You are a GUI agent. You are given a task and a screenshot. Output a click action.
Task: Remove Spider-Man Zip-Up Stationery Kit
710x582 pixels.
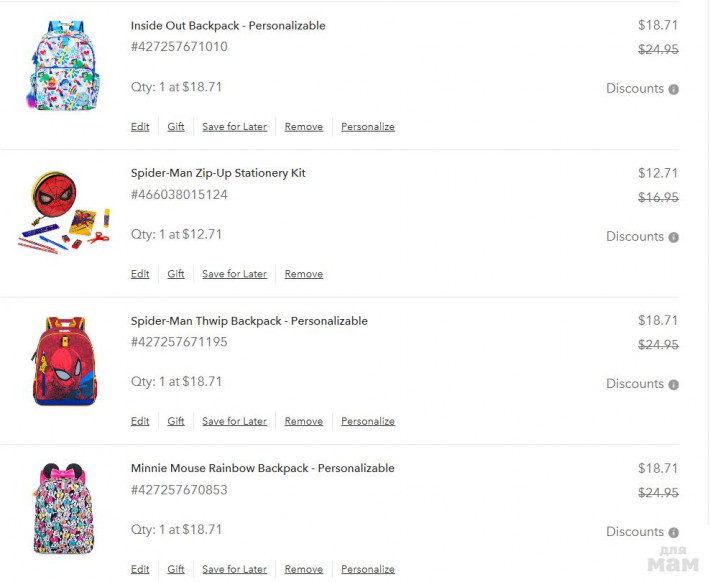pos(304,274)
